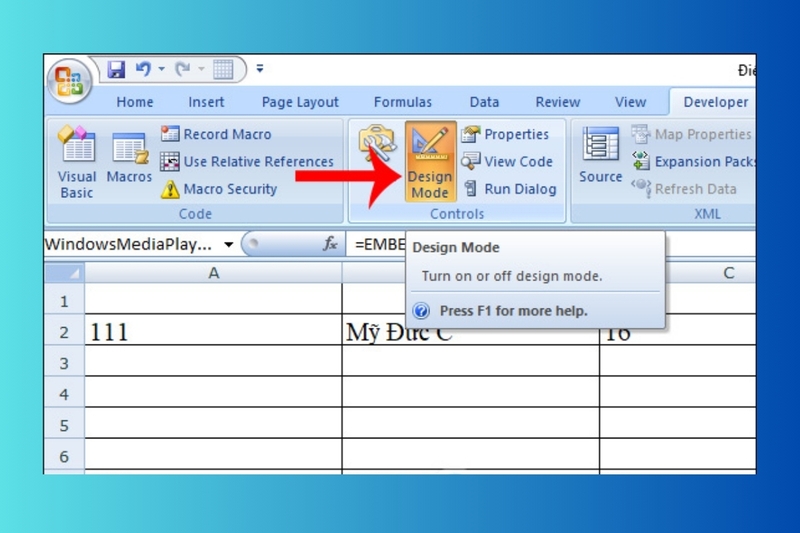Click the help icon in Design Mode tooltip
Viewport: 800px width, 533px height.
421,311
